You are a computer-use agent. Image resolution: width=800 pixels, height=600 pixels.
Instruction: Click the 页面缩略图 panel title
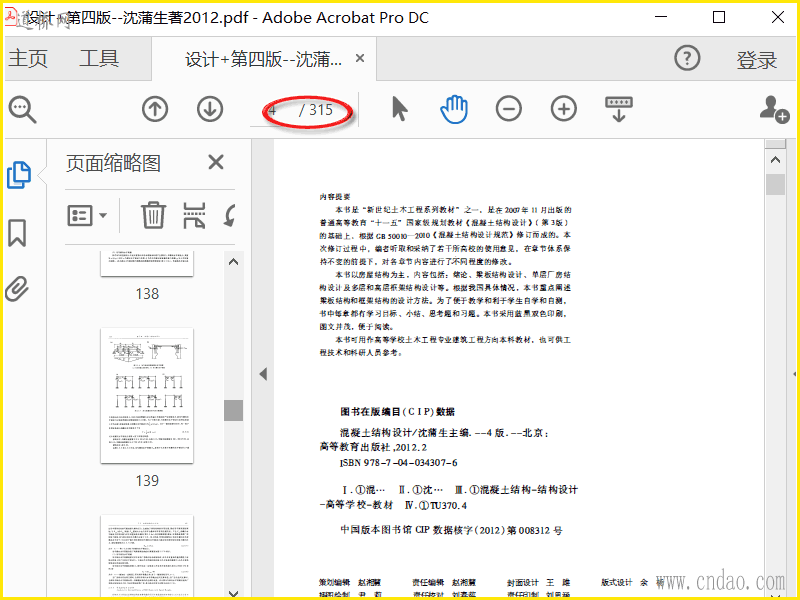coord(113,163)
